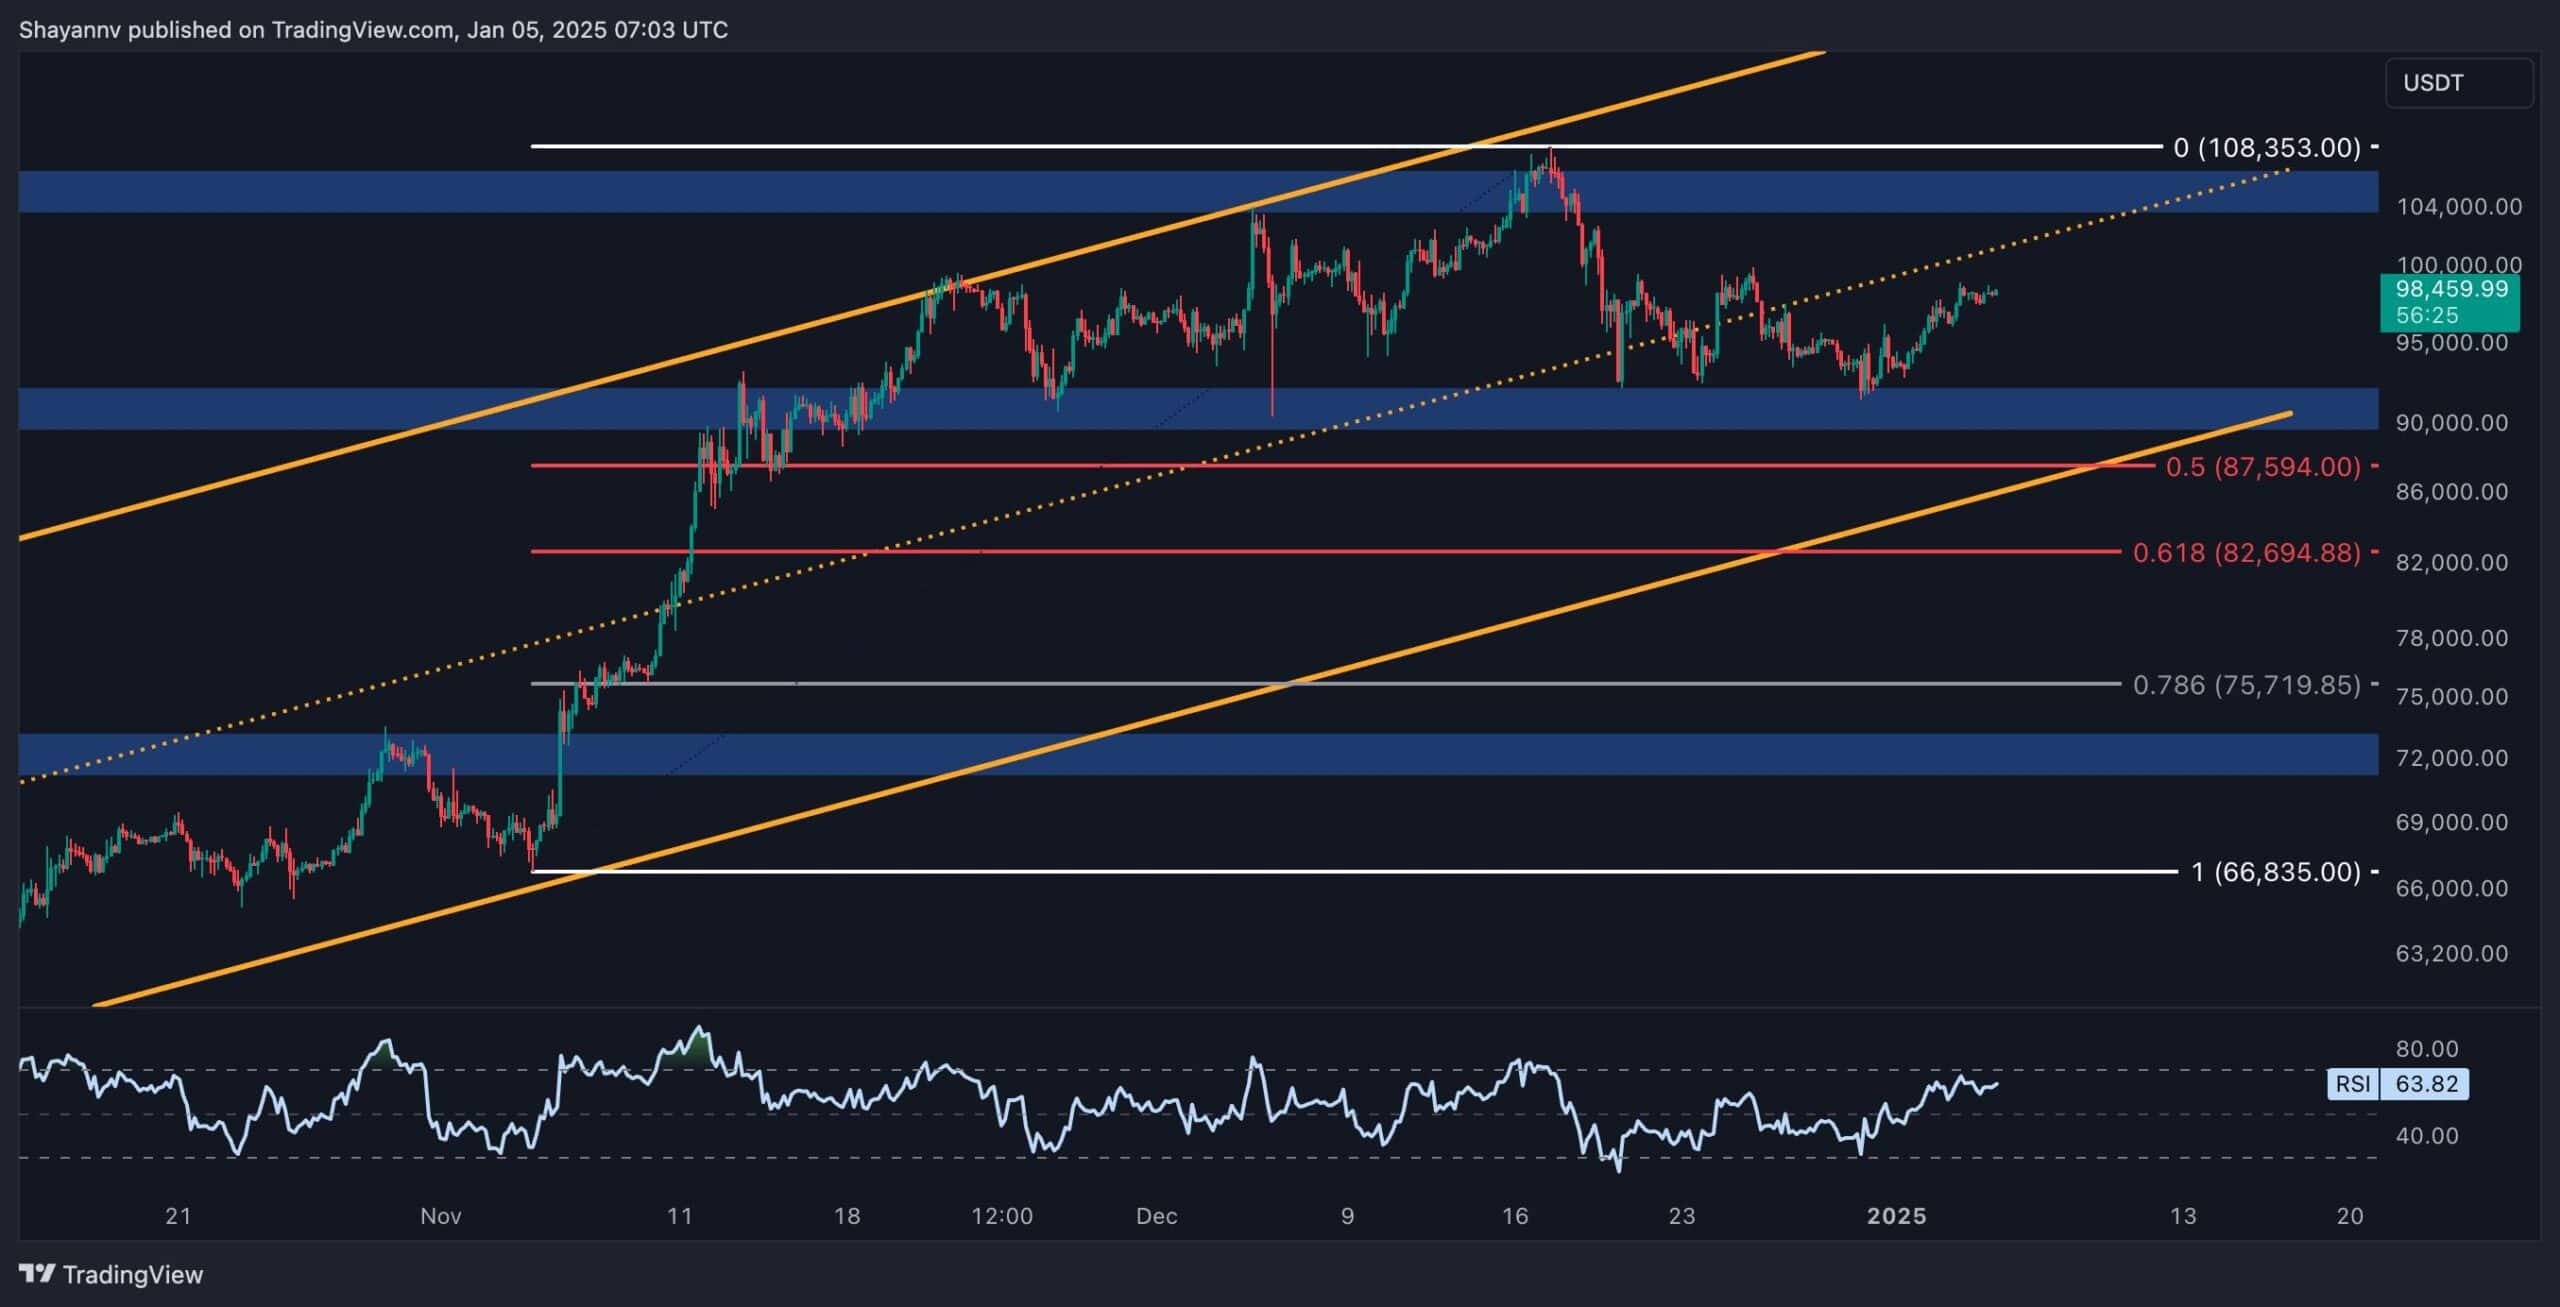This screenshot has height=1307, width=2560.
Task: Click the 69,000.00 price axis label
Action: tap(2451, 823)
